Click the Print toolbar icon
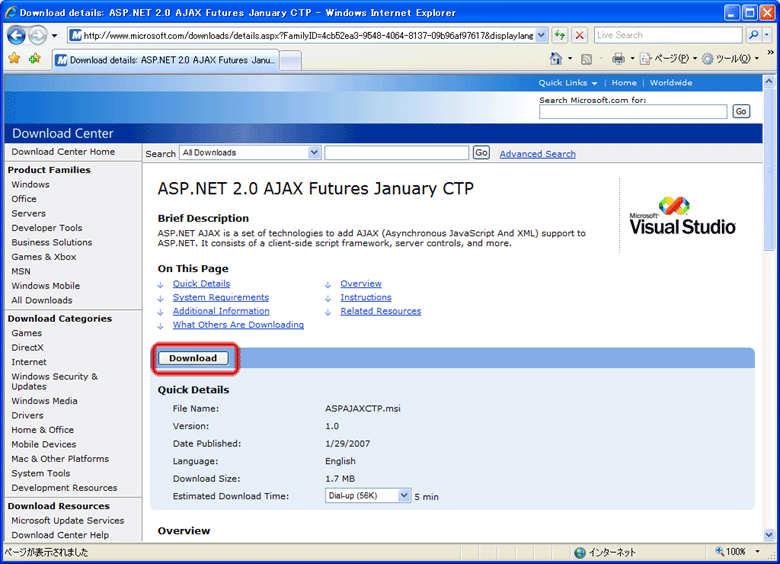 click(618, 59)
